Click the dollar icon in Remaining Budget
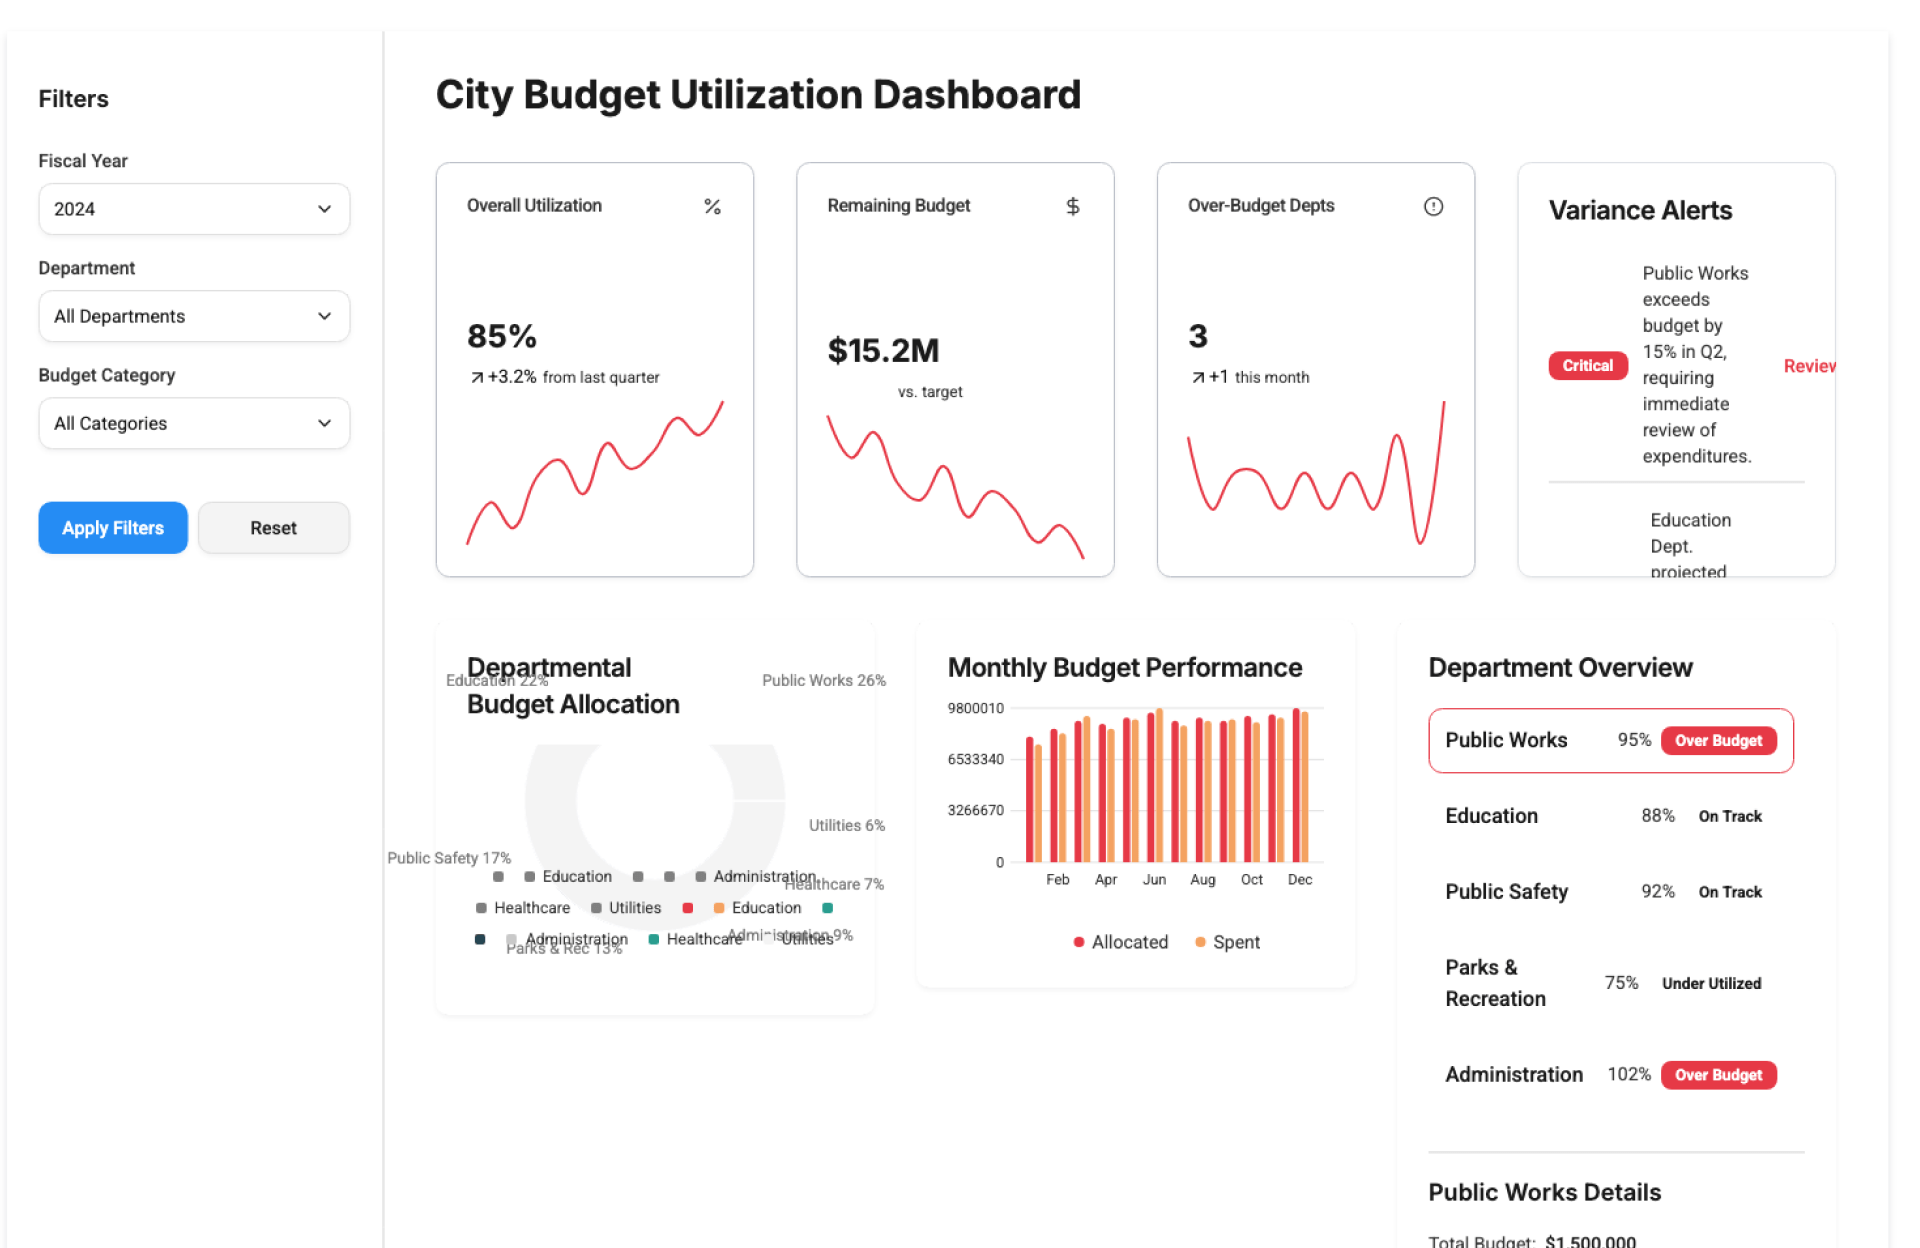The height and width of the screenshot is (1248, 1920). [x=1072, y=206]
